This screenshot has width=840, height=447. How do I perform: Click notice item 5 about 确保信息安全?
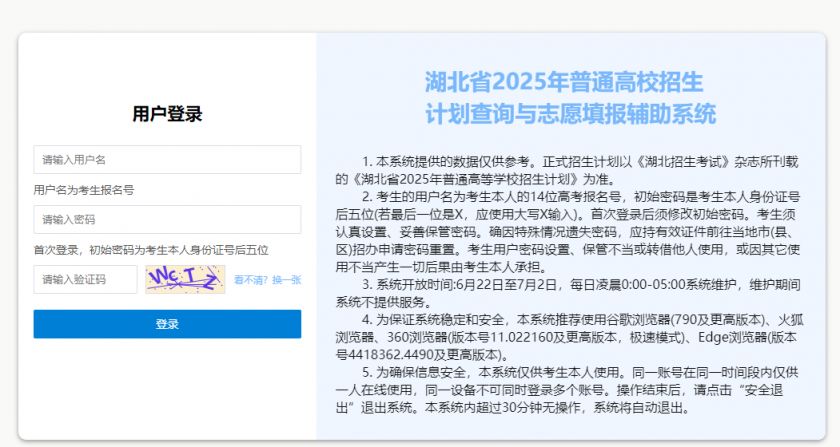(567, 390)
